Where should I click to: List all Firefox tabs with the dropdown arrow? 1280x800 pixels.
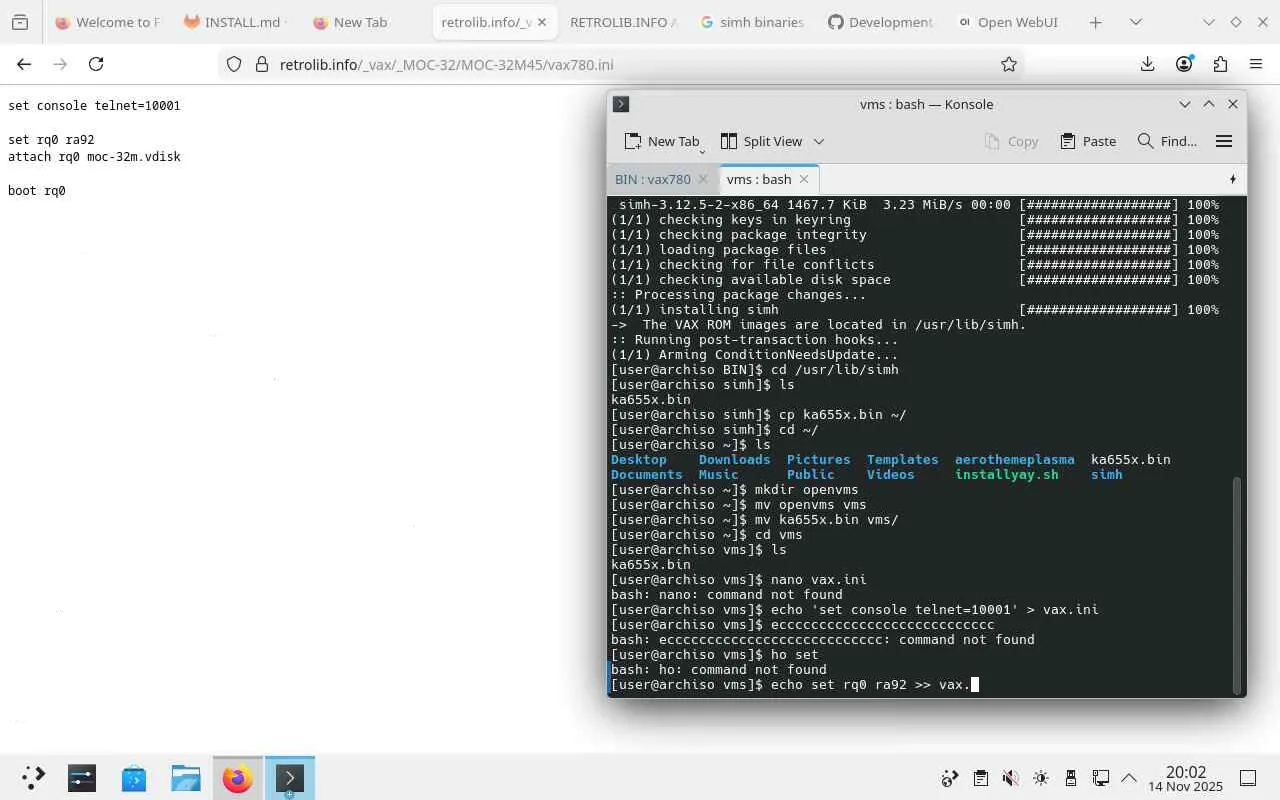click(1136, 22)
